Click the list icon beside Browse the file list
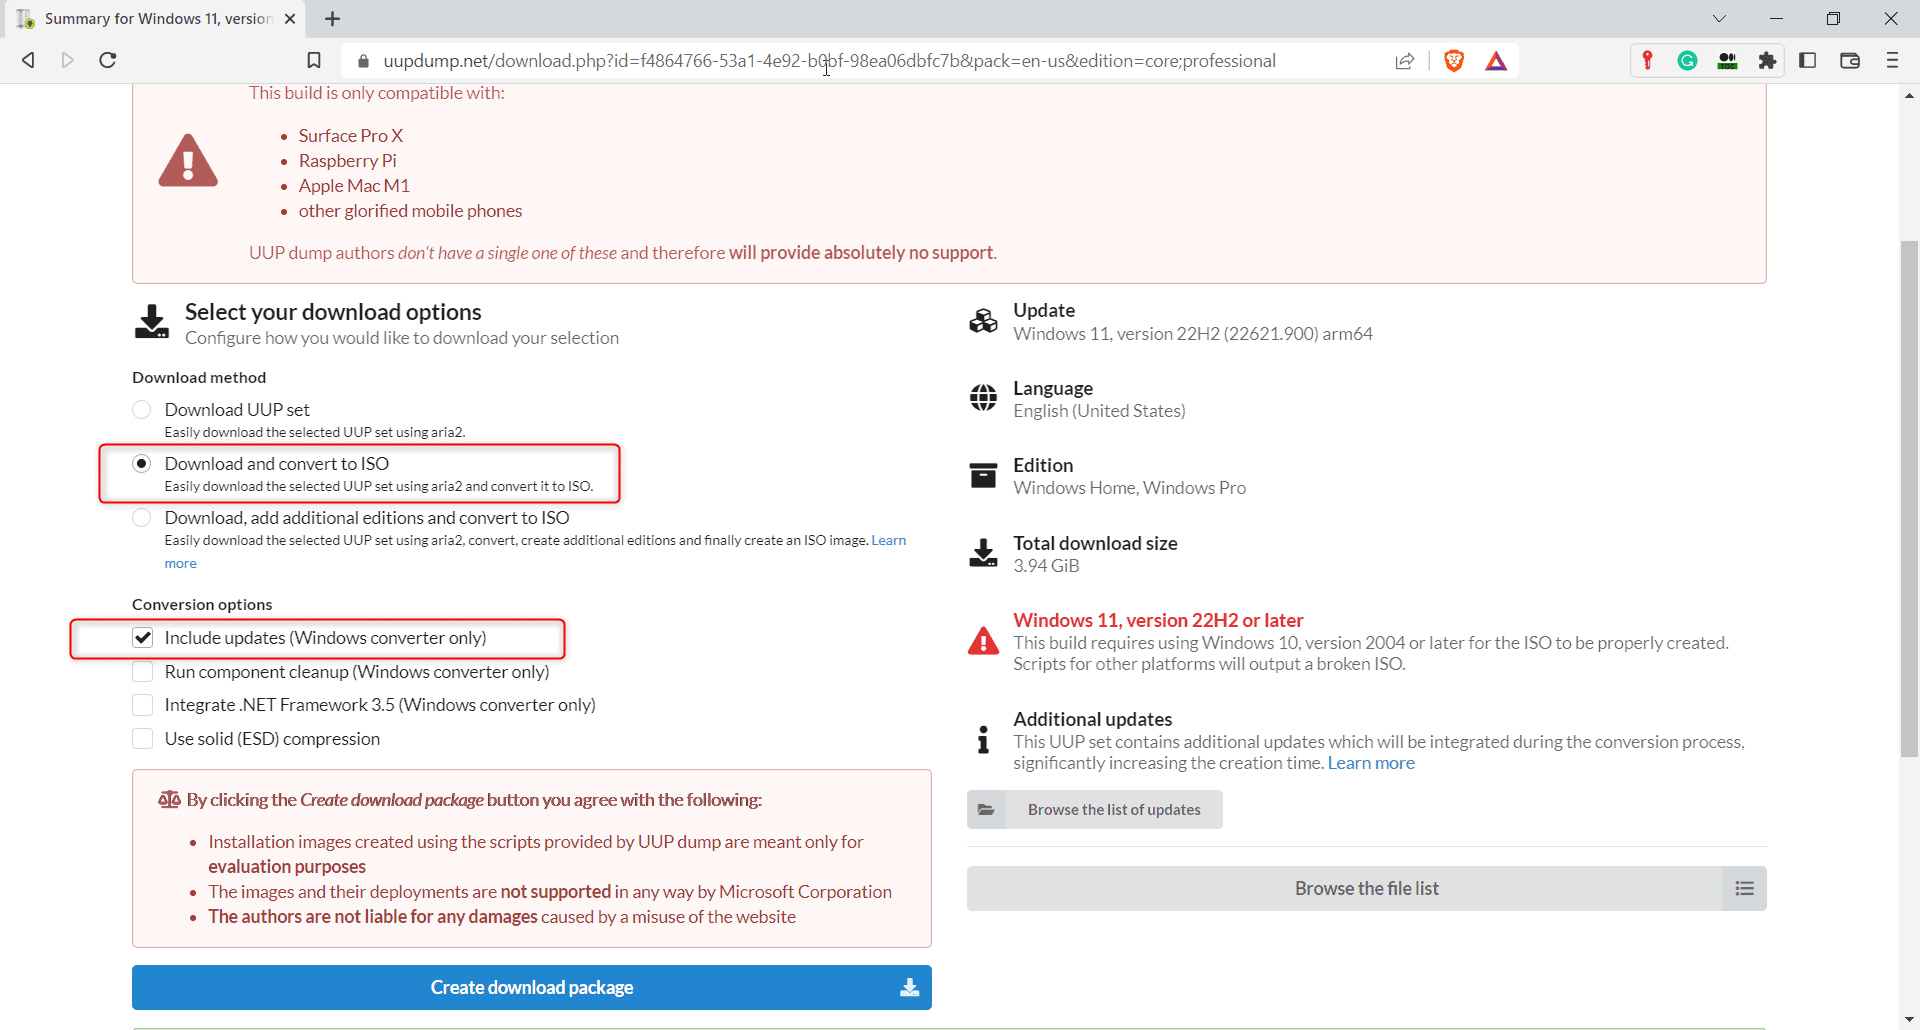Viewport: 1920px width, 1030px height. (x=1744, y=888)
